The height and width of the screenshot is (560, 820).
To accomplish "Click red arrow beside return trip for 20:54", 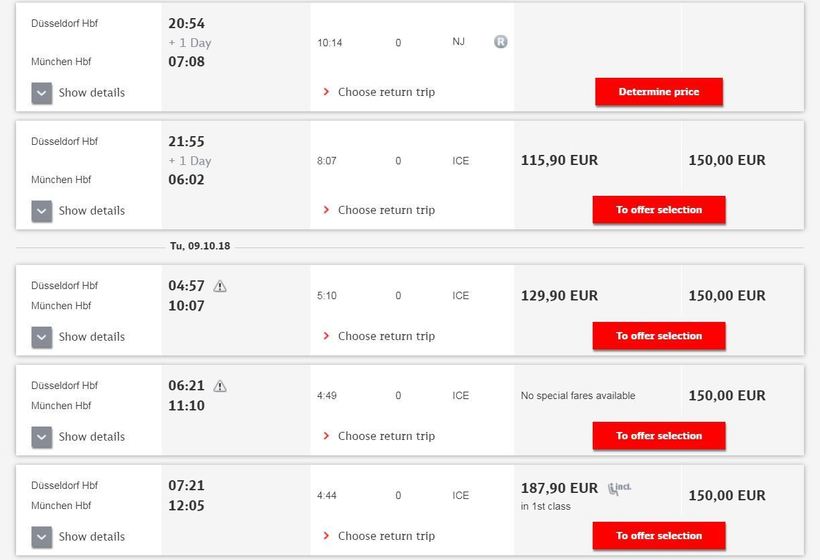I will [326, 92].
